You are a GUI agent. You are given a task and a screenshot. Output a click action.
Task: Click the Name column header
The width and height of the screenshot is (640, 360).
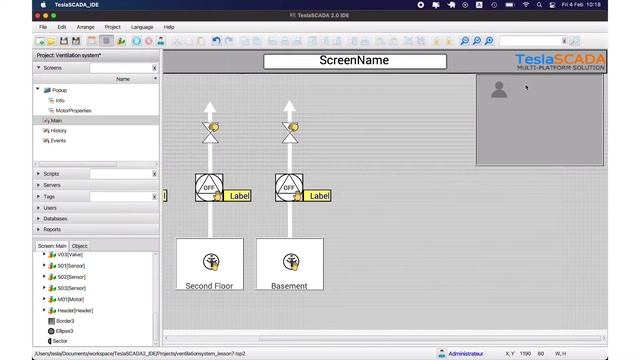123,79
